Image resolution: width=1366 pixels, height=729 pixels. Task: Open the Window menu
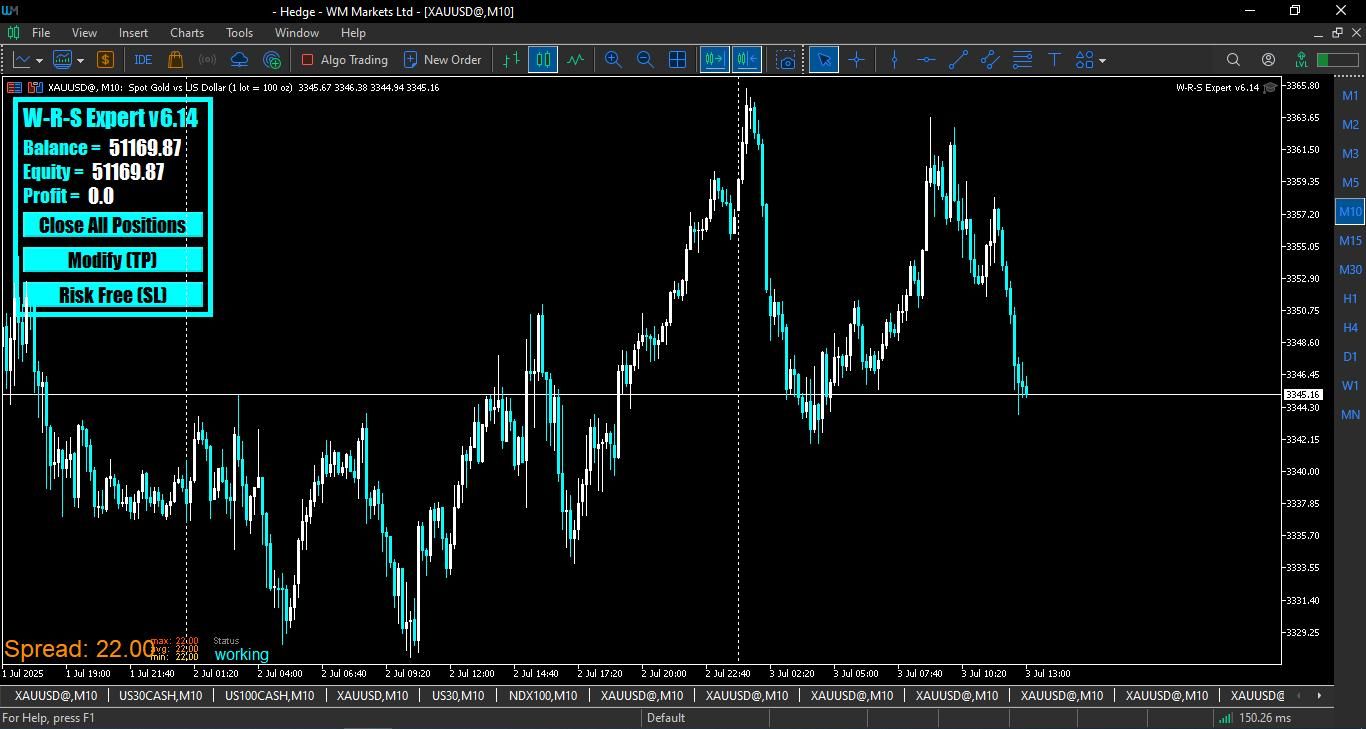point(297,33)
